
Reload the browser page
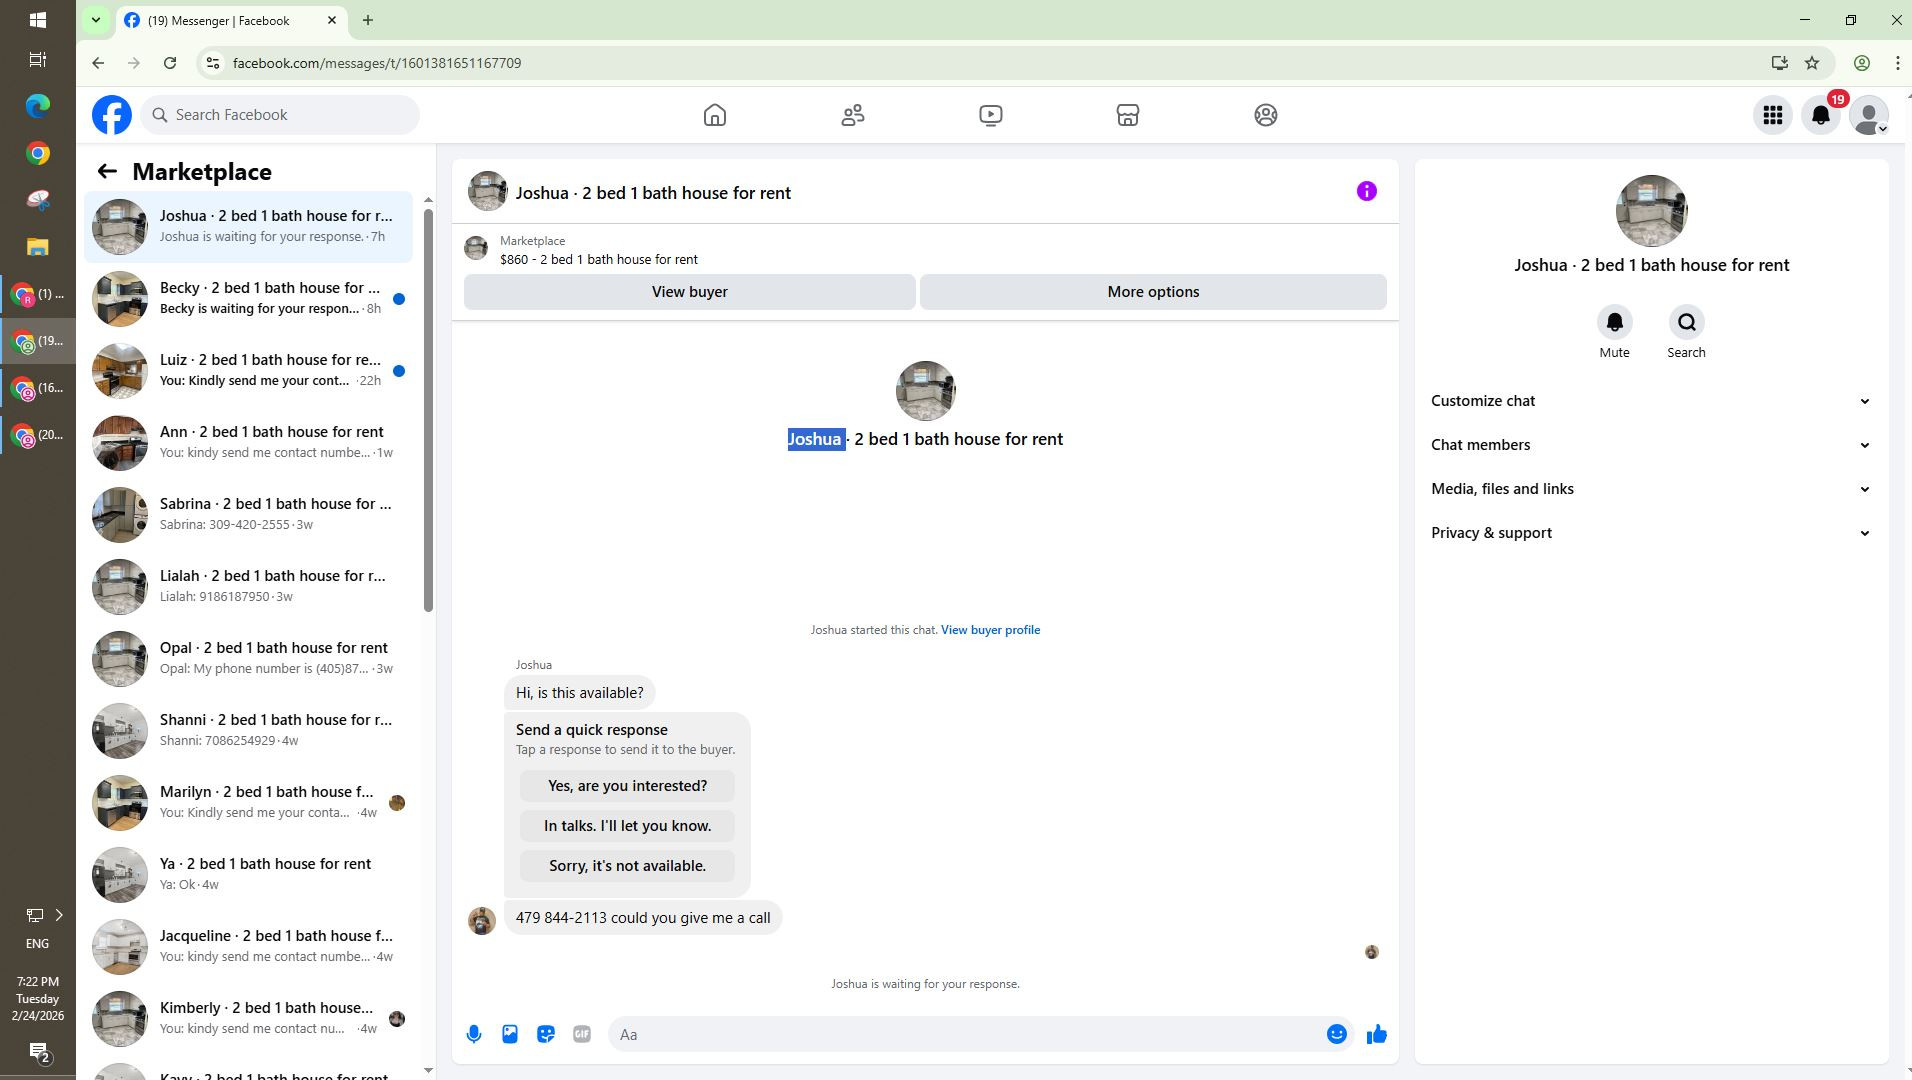coord(170,63)
